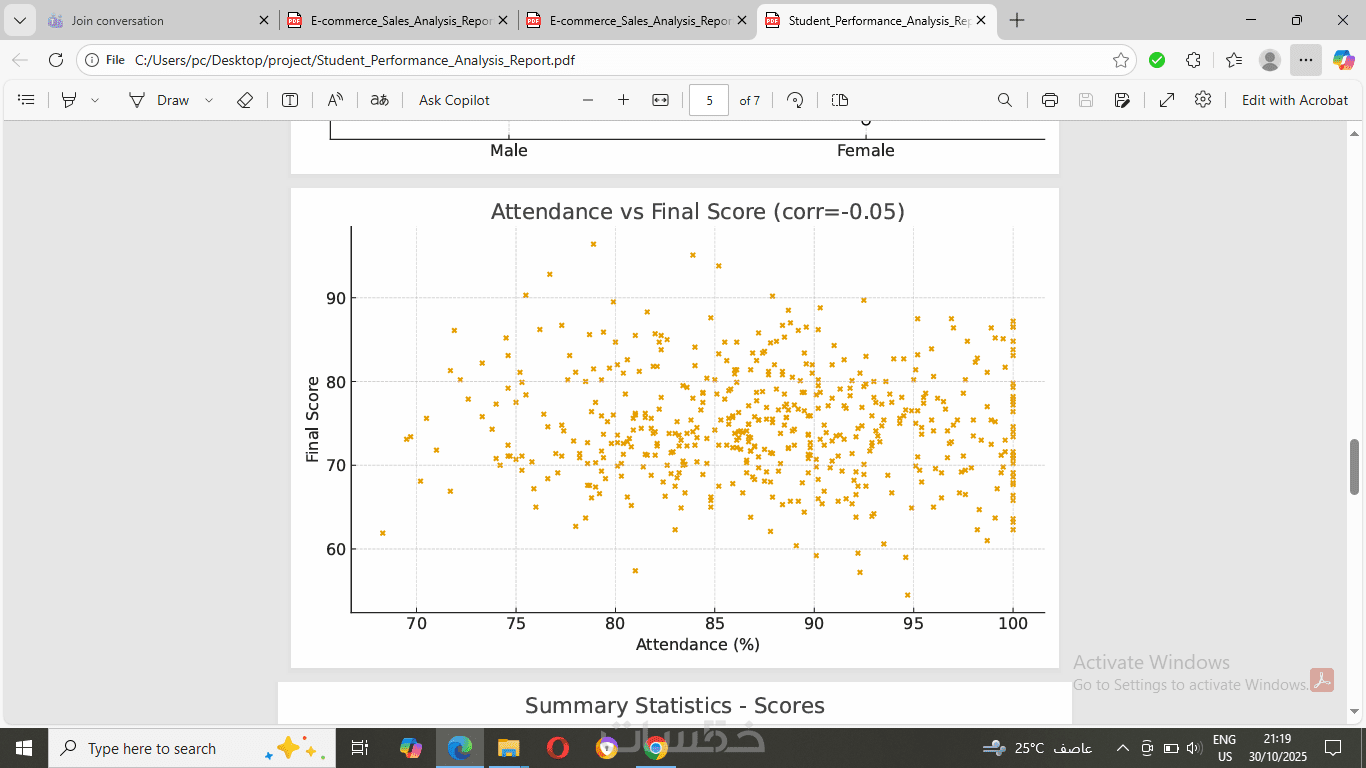Viewport: 1366px width, 768px height.
Task: Click Edit with Acrobat
Action: (x=1295, y=100)
